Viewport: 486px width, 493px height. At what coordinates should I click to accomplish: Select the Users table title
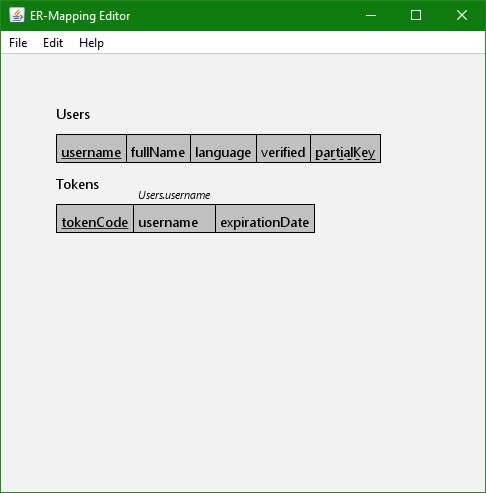point(73,114)
